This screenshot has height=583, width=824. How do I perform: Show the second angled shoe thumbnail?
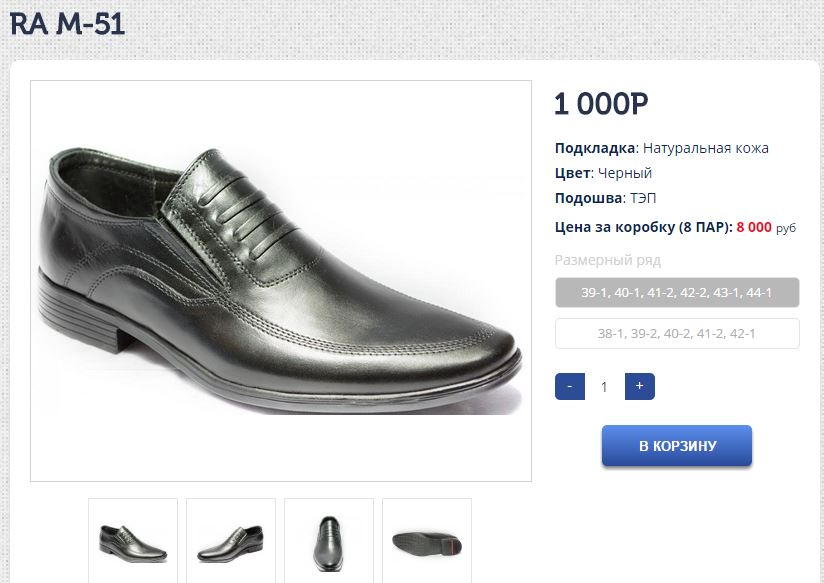(x=231, y=540)
